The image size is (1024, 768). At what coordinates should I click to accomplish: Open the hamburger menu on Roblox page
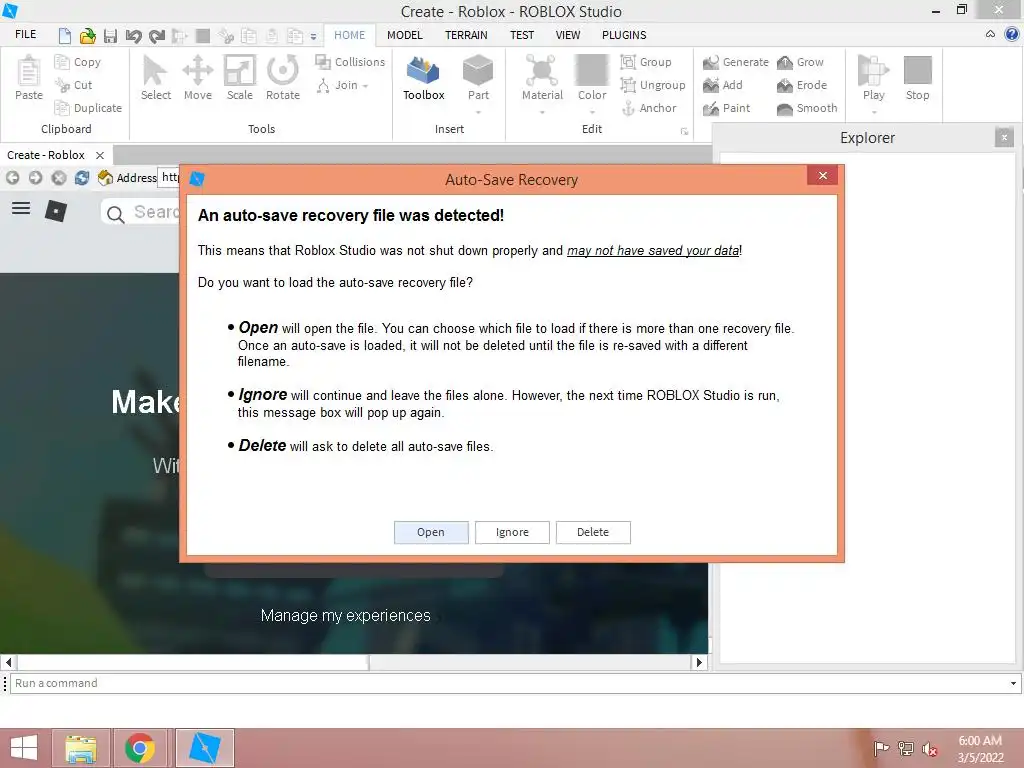coord(21,208)
